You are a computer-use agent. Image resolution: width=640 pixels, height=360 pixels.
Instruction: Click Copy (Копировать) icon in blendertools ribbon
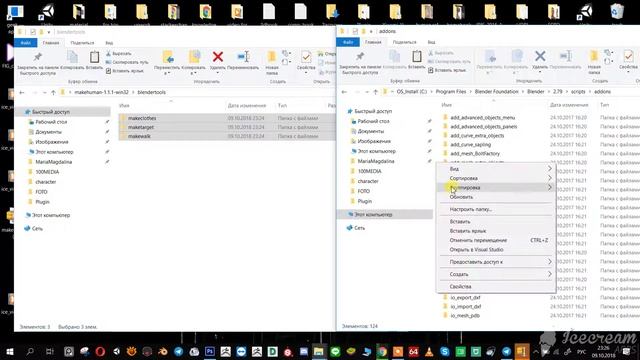pyautogui.click(x=72, y=57)
